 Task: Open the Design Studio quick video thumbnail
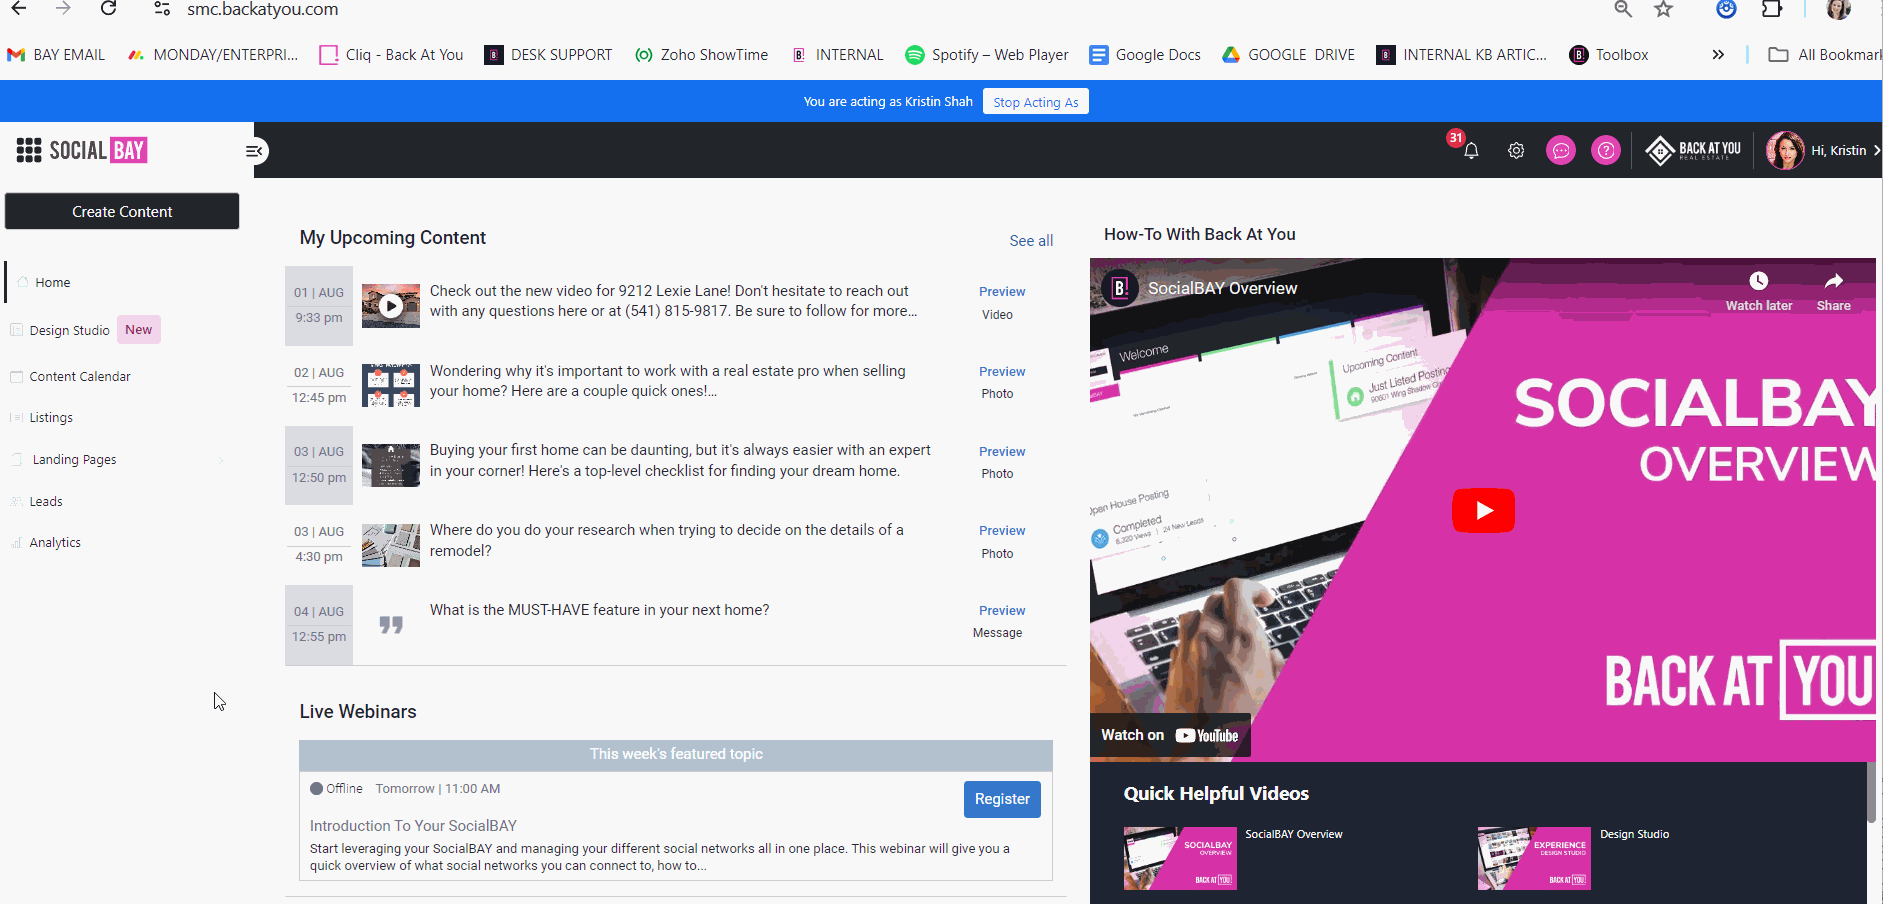point(1534,859)
